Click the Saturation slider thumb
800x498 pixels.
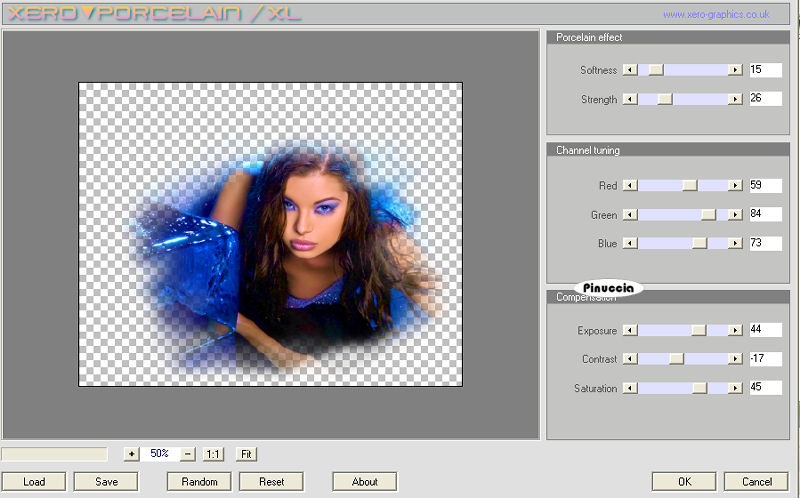(x=699, y=388)
